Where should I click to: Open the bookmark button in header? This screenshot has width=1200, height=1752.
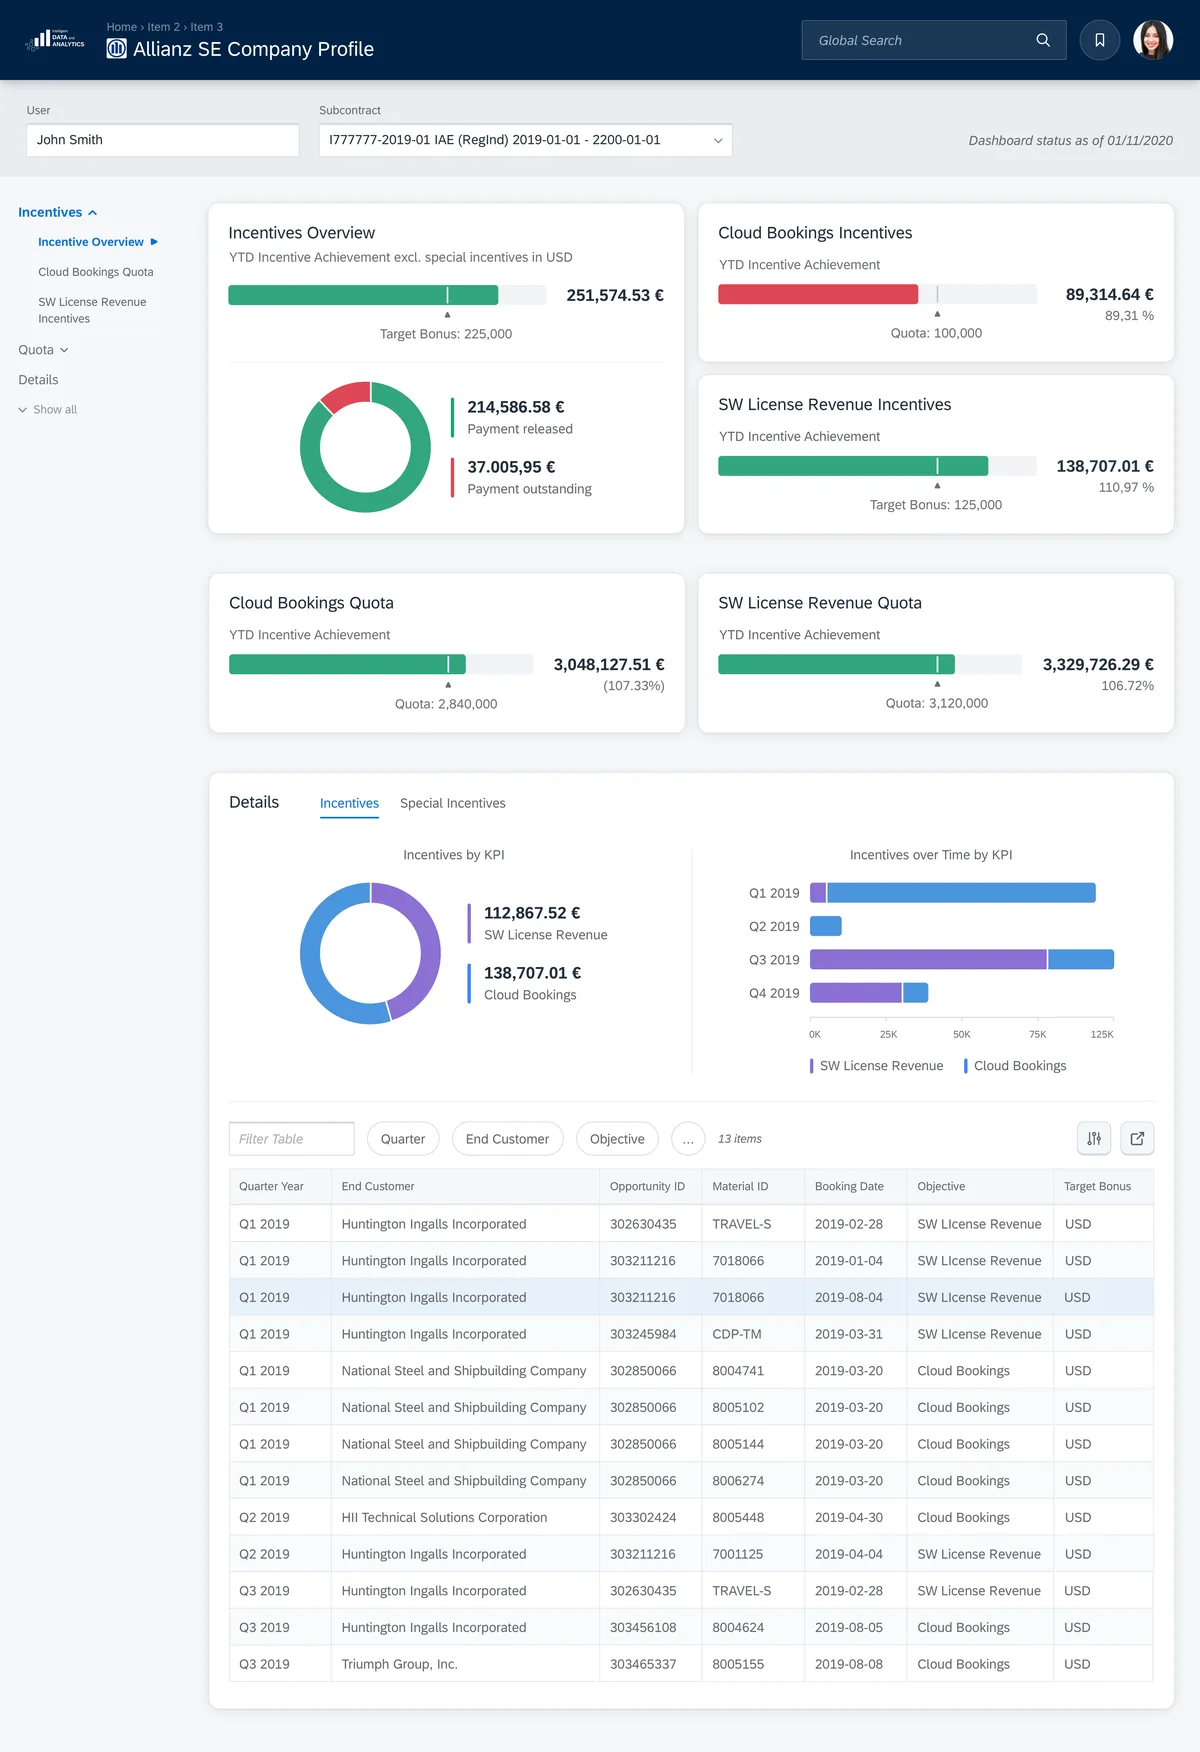1100,40
